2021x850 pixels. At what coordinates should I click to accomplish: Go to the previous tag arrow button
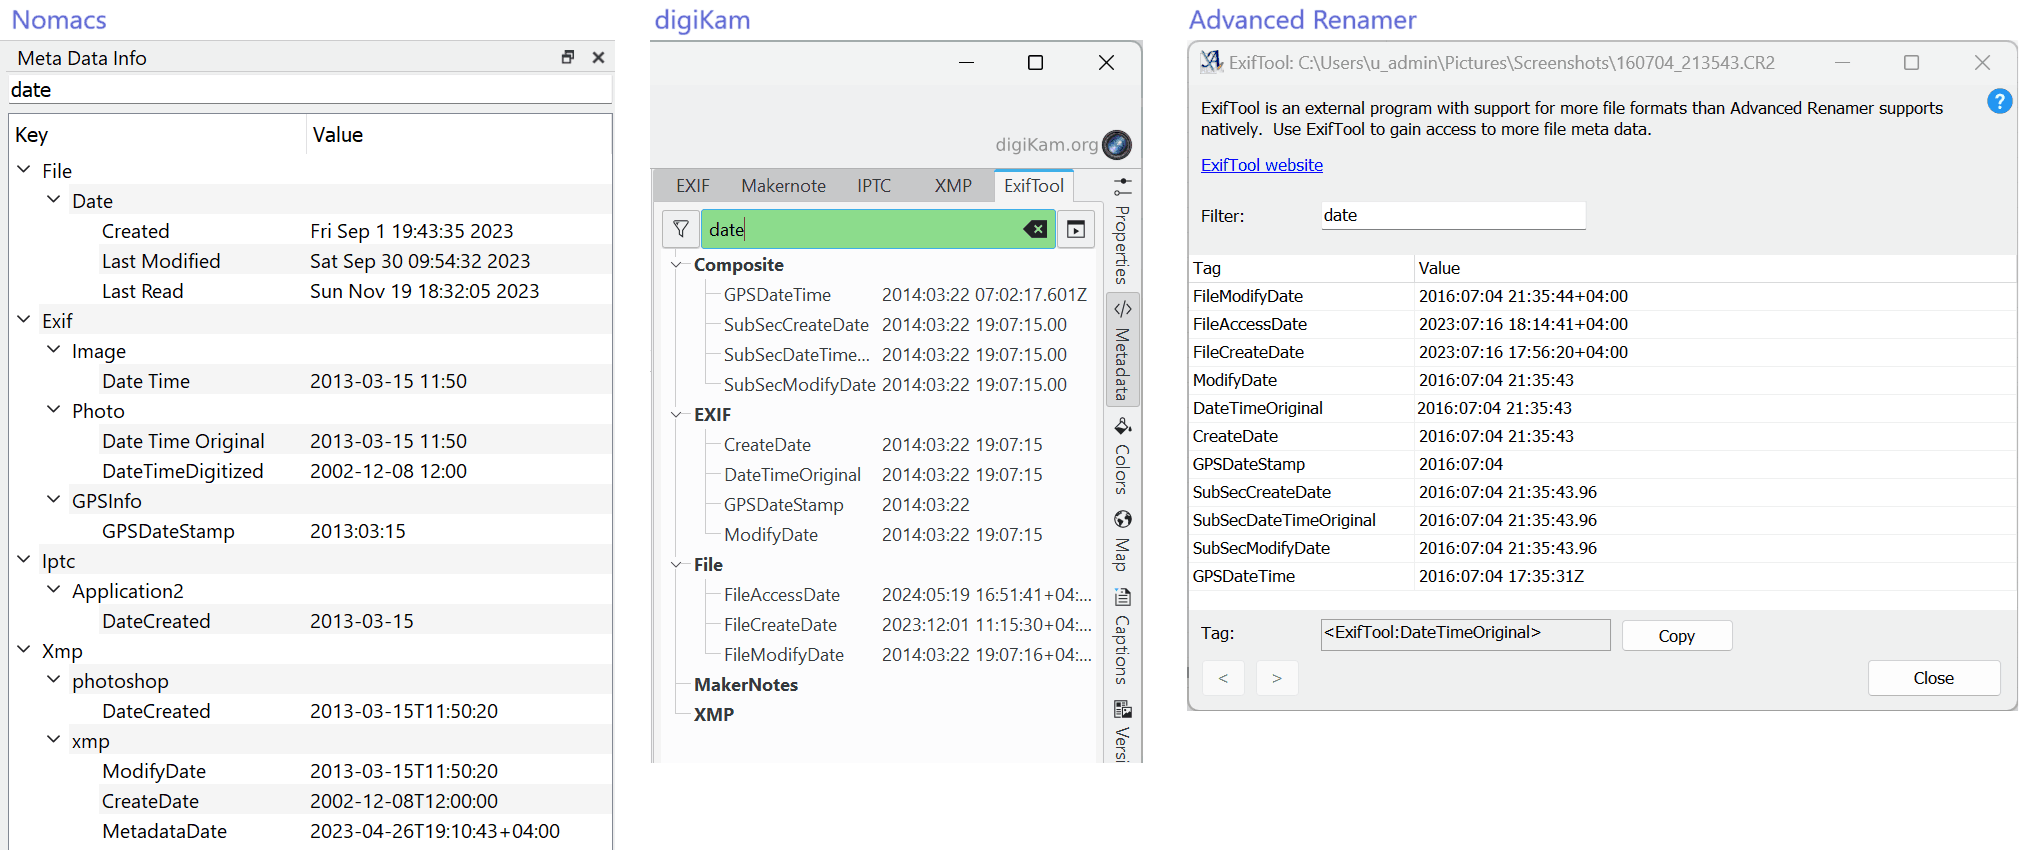(1223, 678)
